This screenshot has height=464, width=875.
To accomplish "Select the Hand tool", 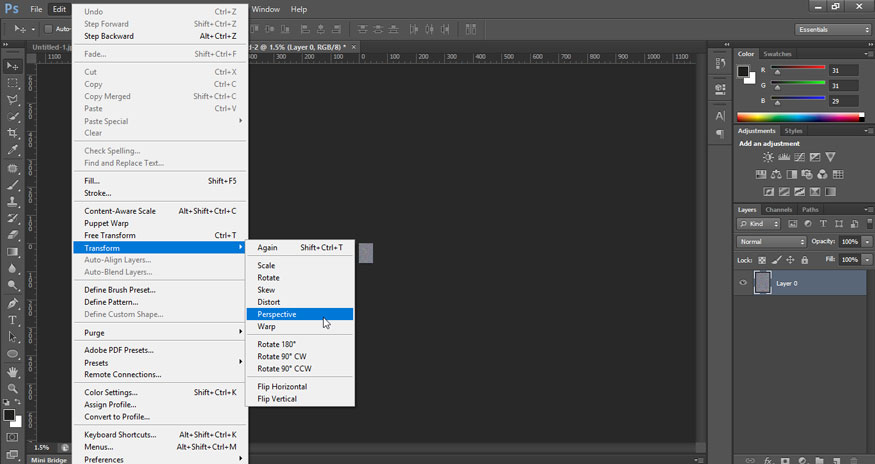I will (x=12, y=372).
